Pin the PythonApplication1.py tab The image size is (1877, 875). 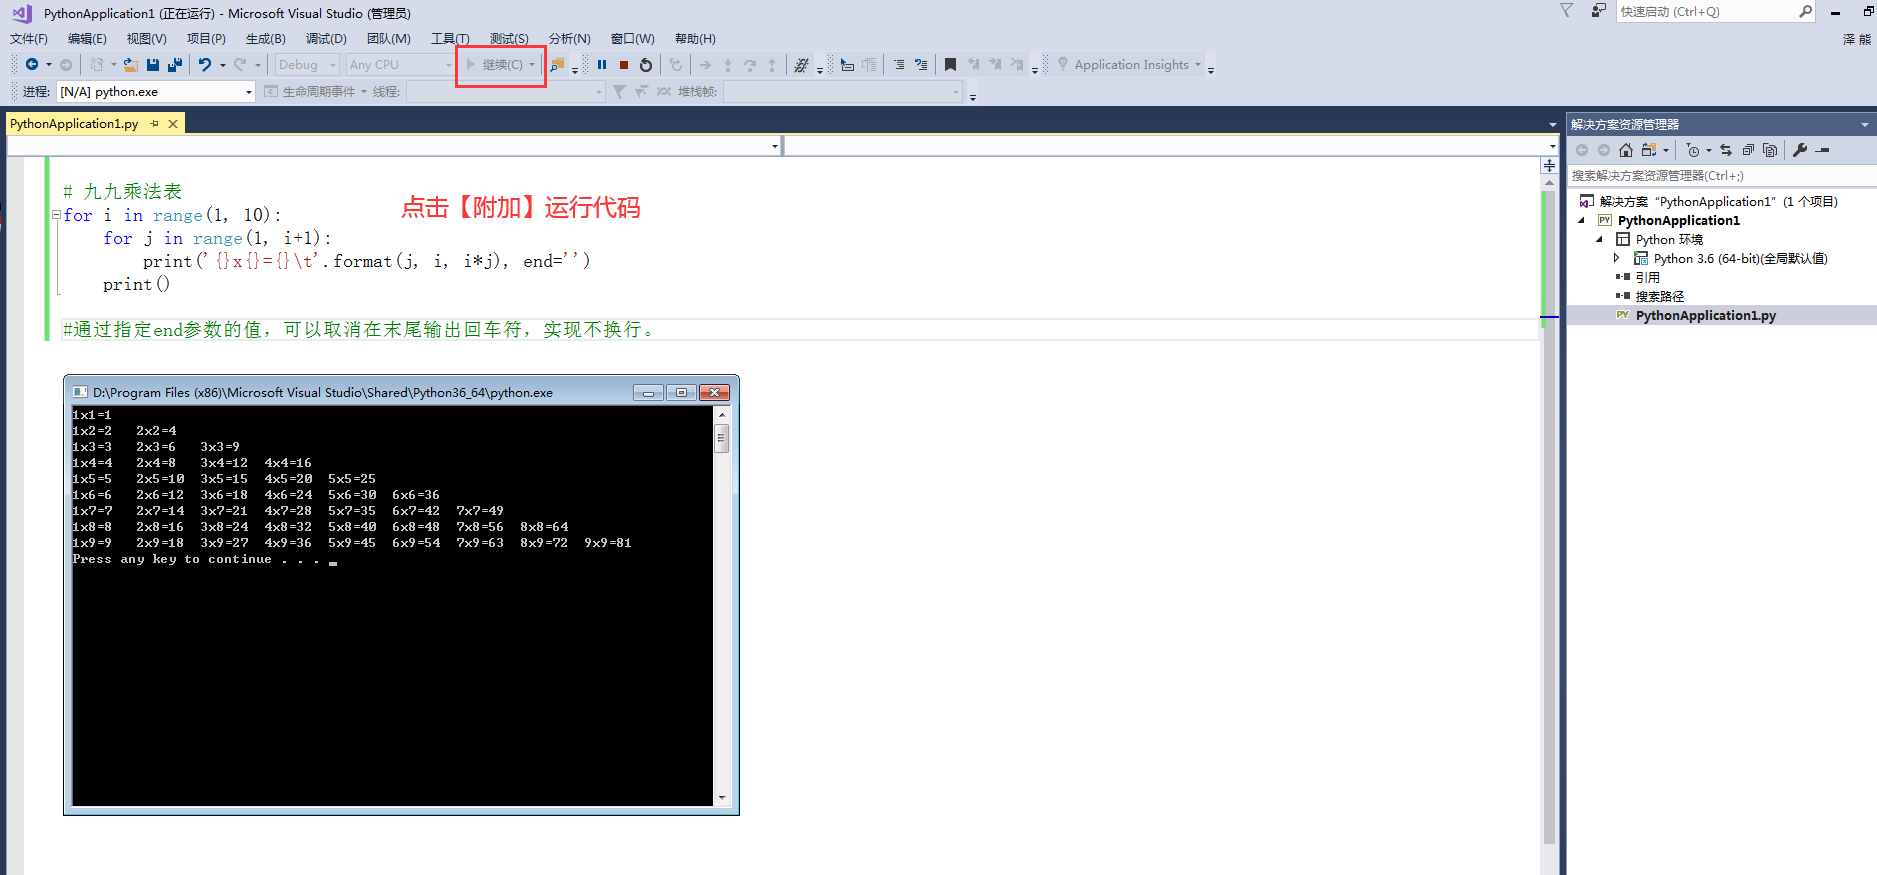[155, 124]
